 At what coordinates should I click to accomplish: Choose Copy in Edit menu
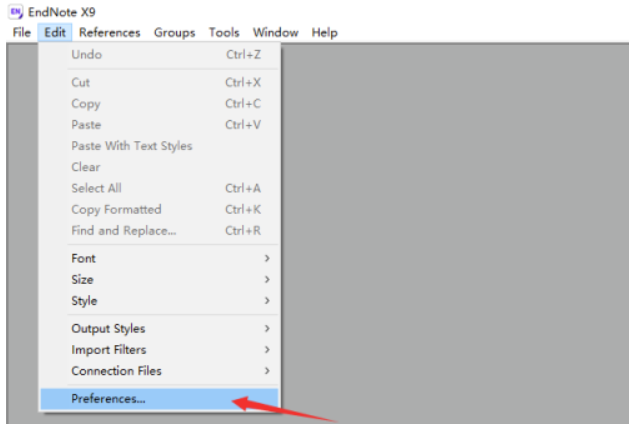coord(159,104)
